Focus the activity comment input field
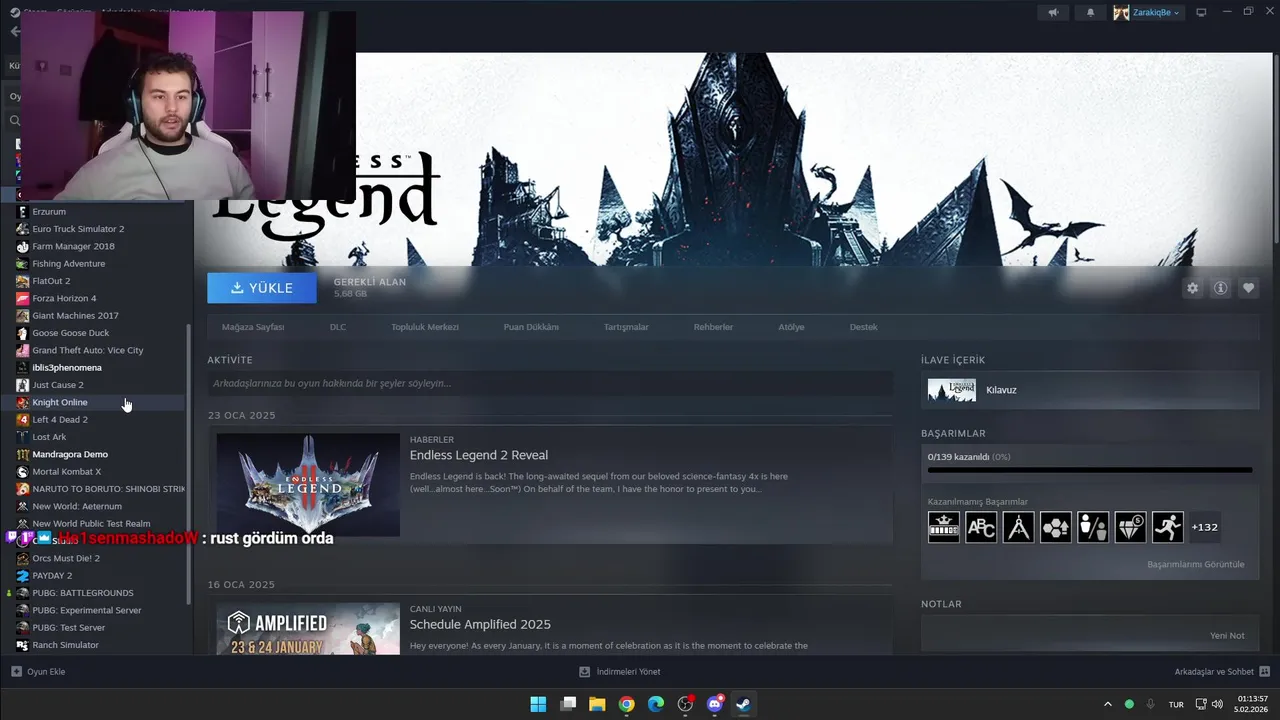 pos(550,383)
